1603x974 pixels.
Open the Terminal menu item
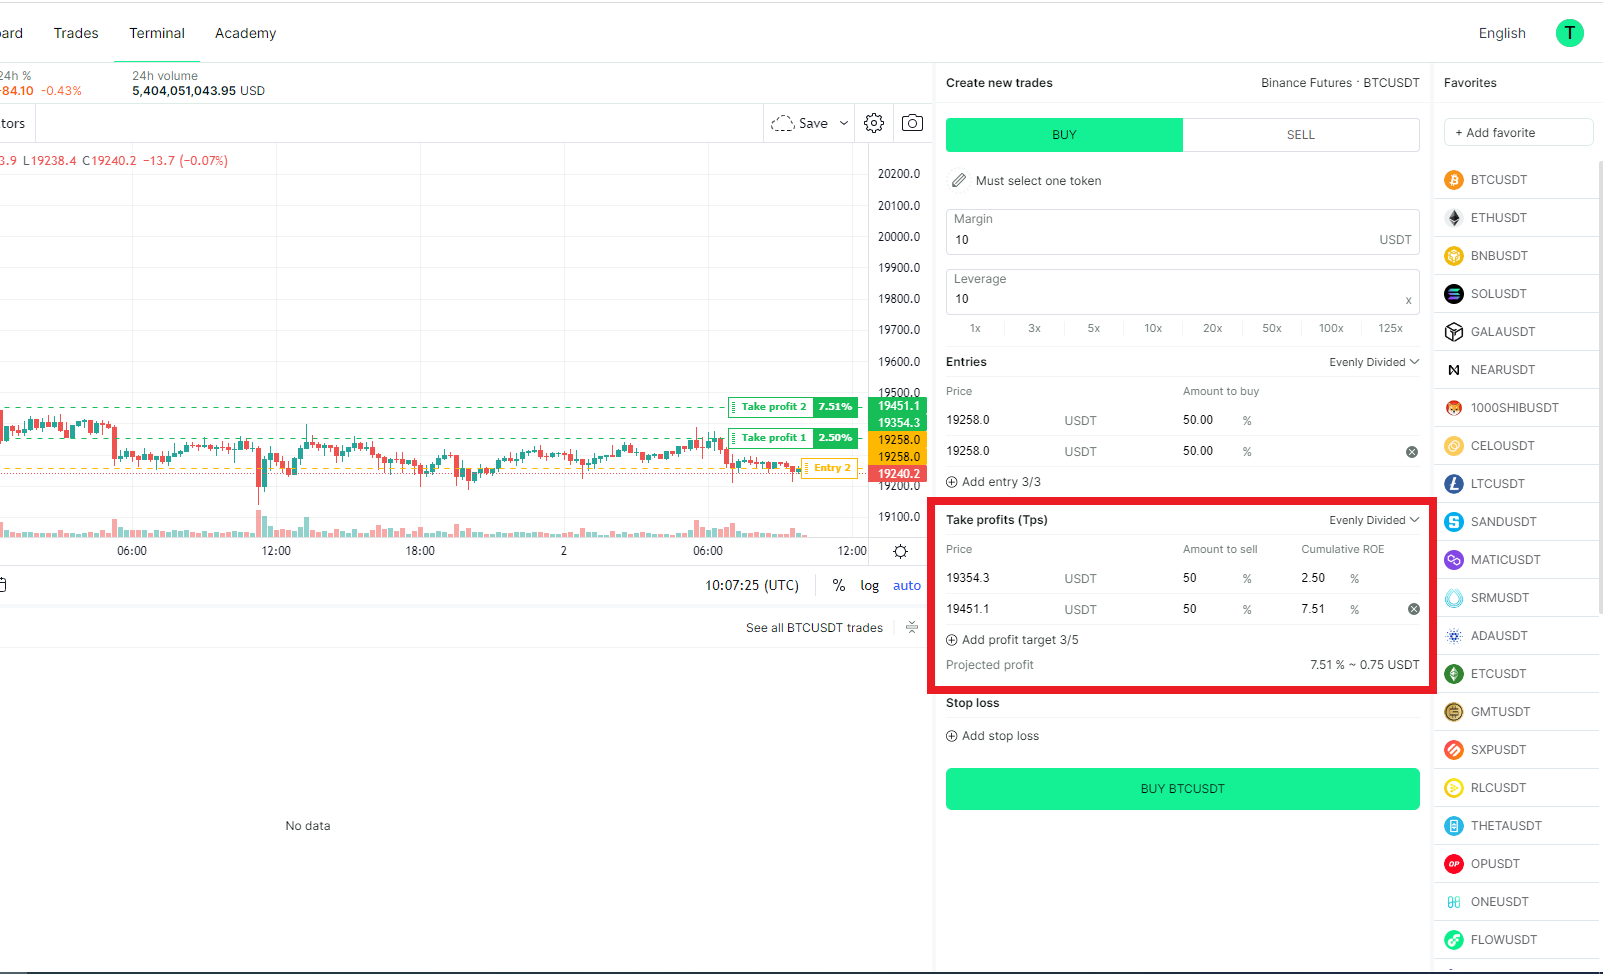point(157,33)
